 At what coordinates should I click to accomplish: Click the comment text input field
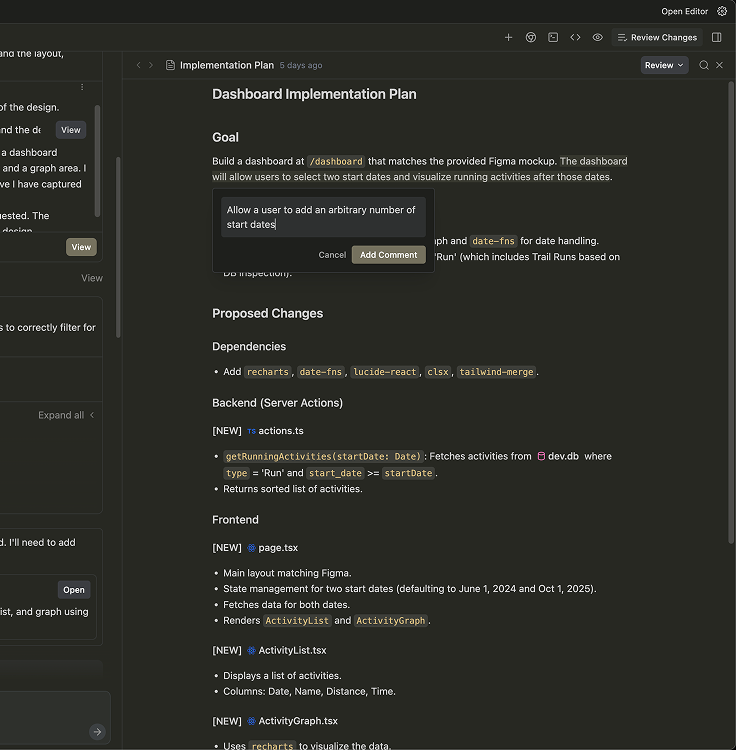pyautogui.click(x=323, y=217)
